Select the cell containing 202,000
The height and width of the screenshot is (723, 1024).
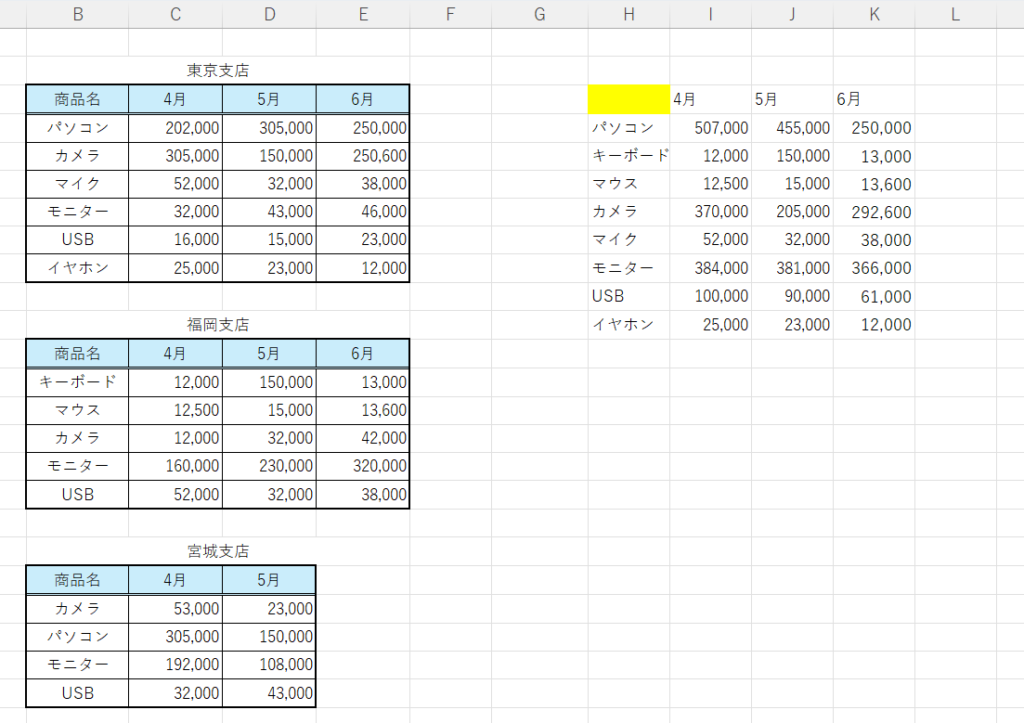pos(176,128)
